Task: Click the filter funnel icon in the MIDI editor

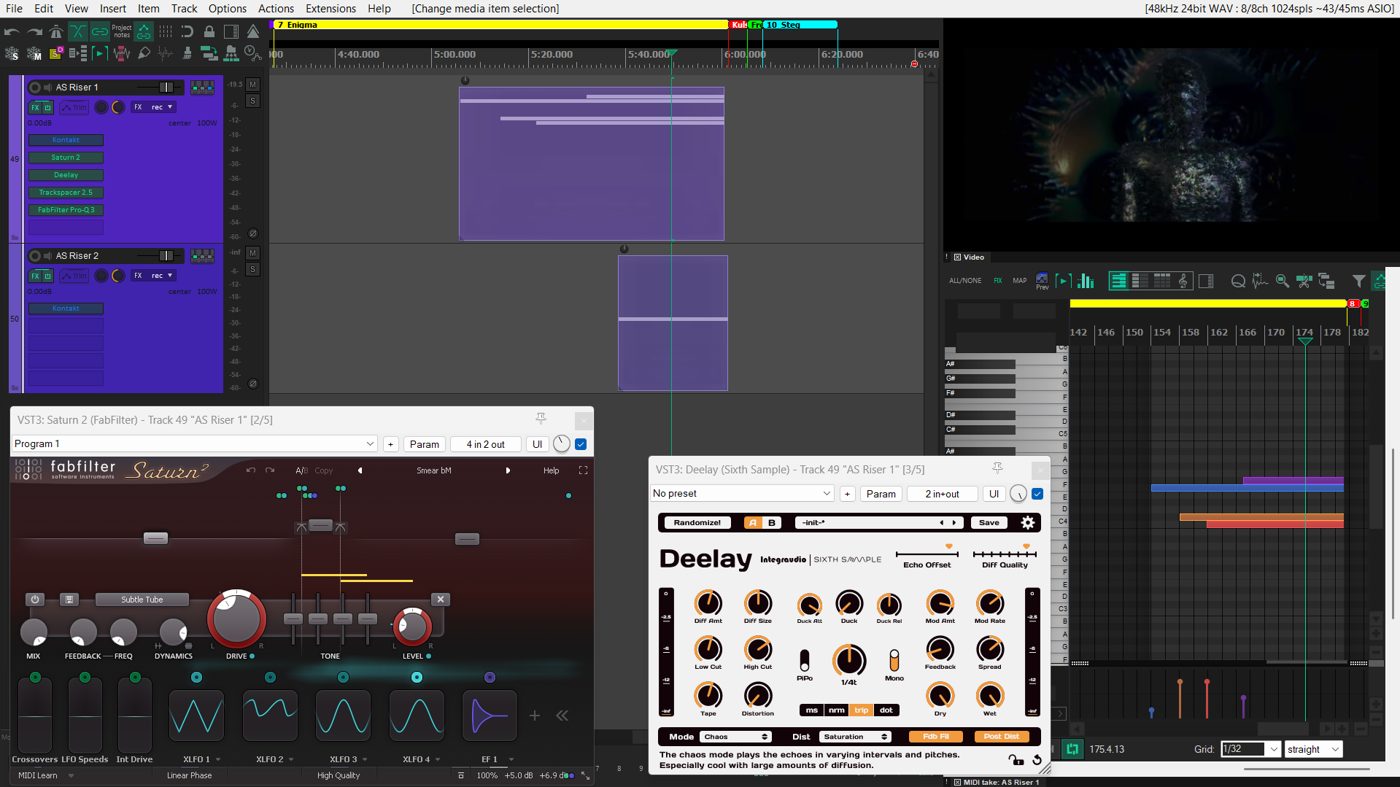Action: tap(1358, 281)
